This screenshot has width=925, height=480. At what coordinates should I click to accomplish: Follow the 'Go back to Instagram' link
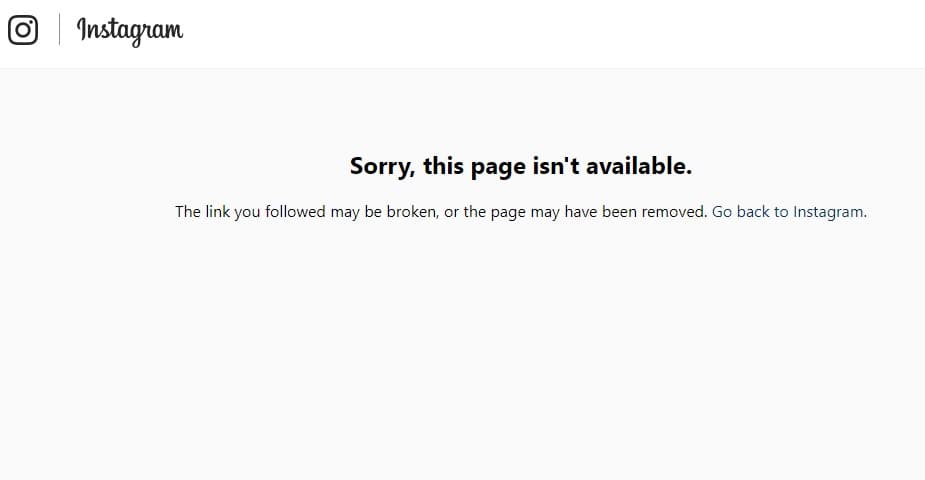pyautogui.click(x=789, y=212)
